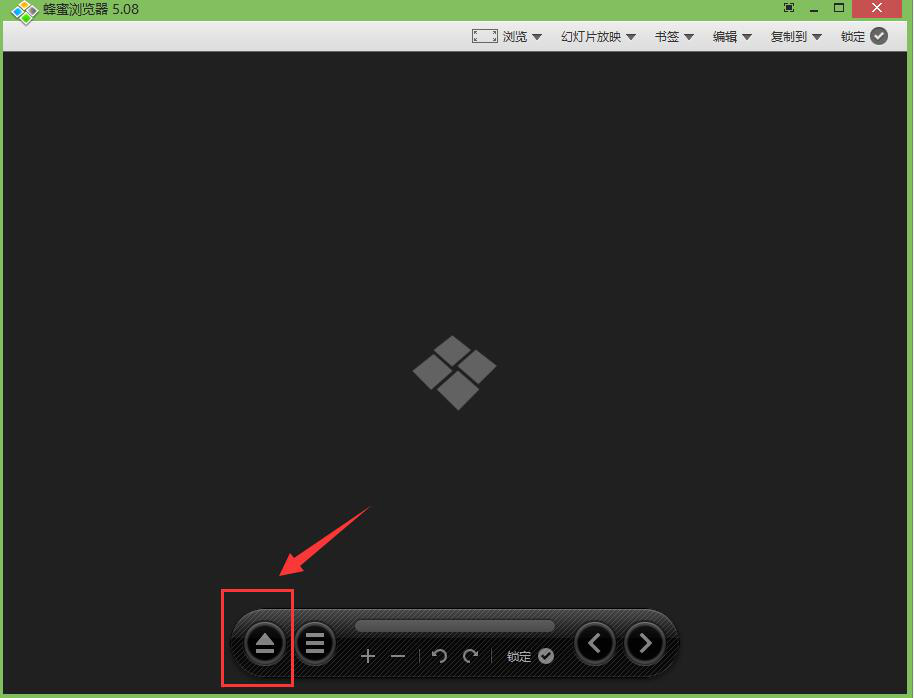Close the 蜂蜜浏览器 window
914x698 pixels.
coord(877,8)
